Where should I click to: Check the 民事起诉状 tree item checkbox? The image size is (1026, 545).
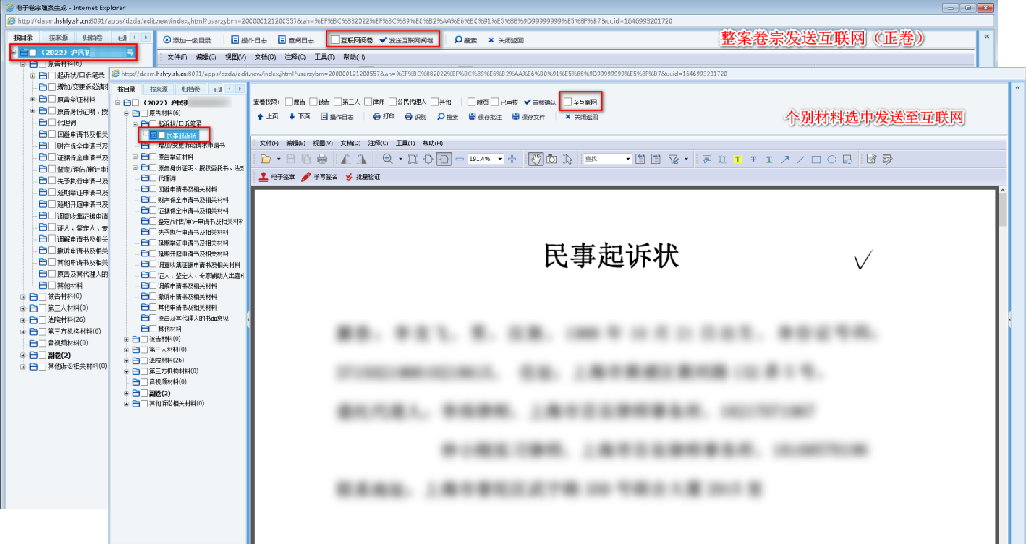pos(161,135)
